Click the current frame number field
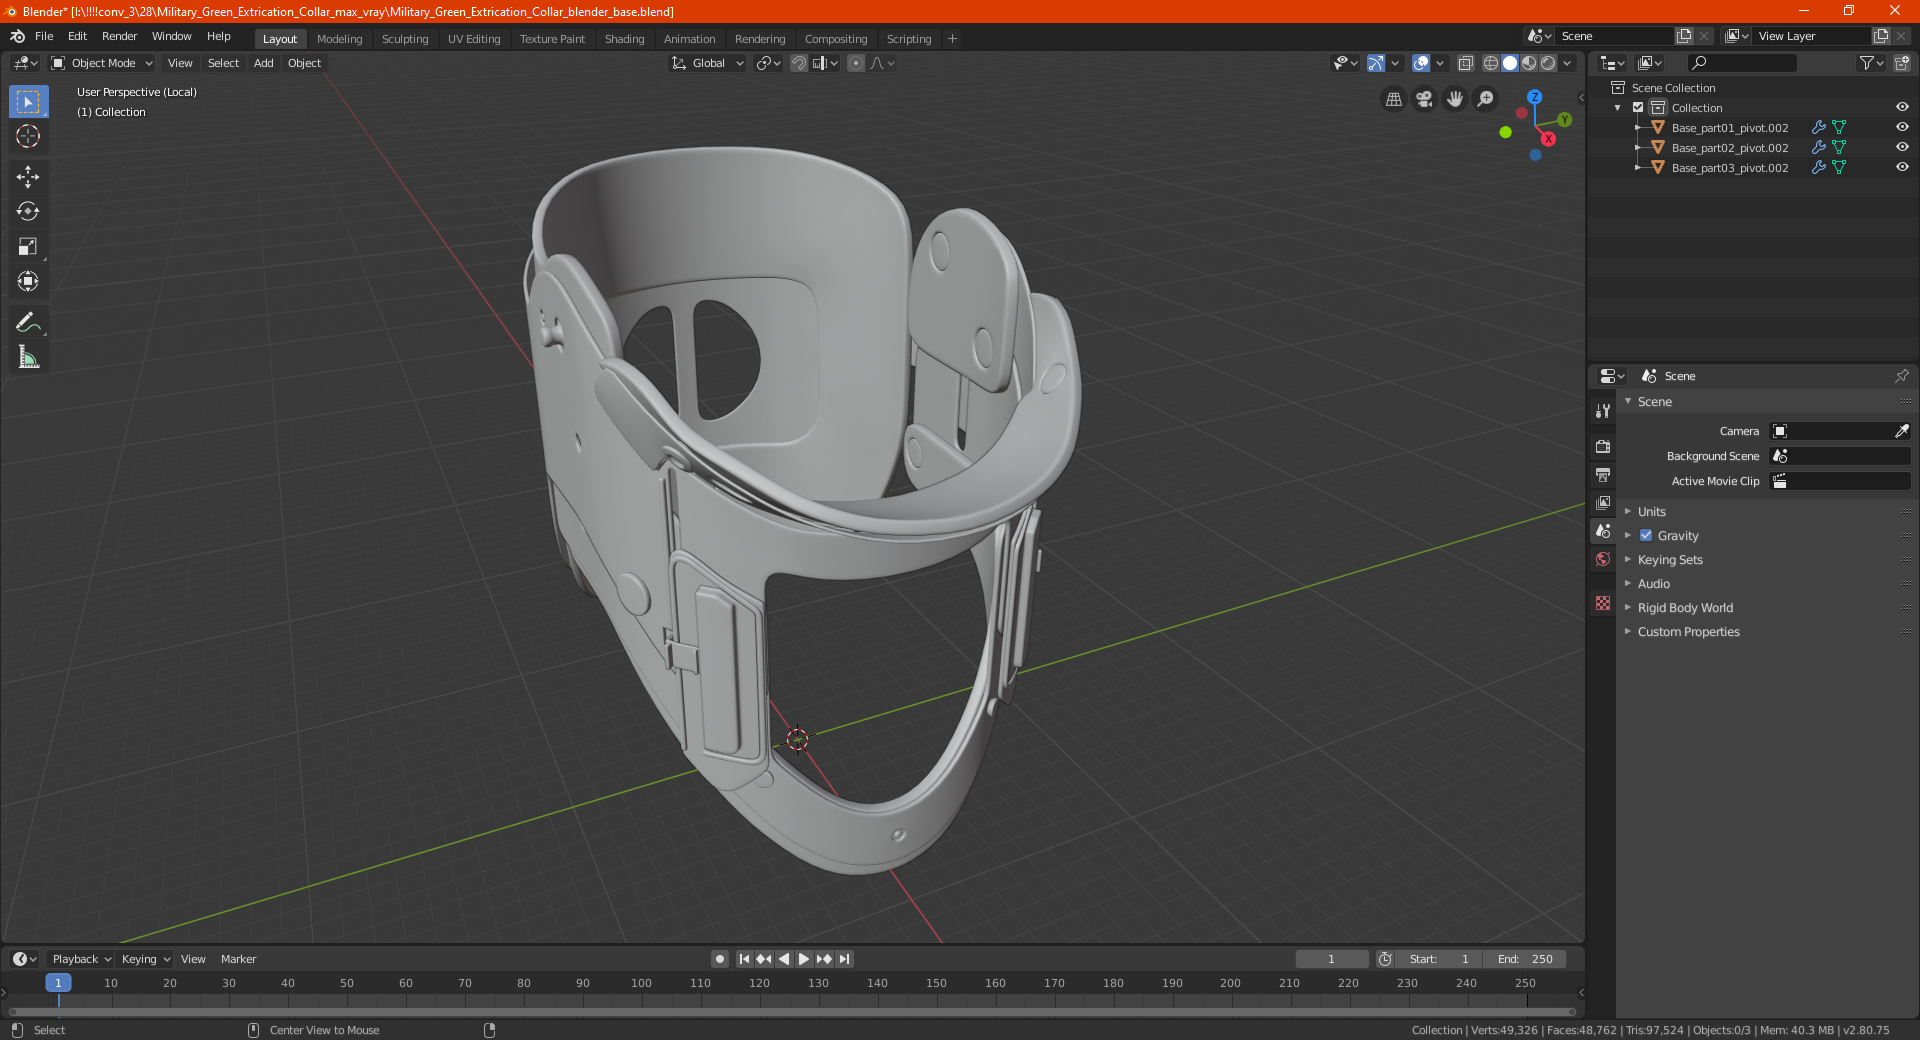Viewport: 1920px width, 1040px height. [1331, 959]
